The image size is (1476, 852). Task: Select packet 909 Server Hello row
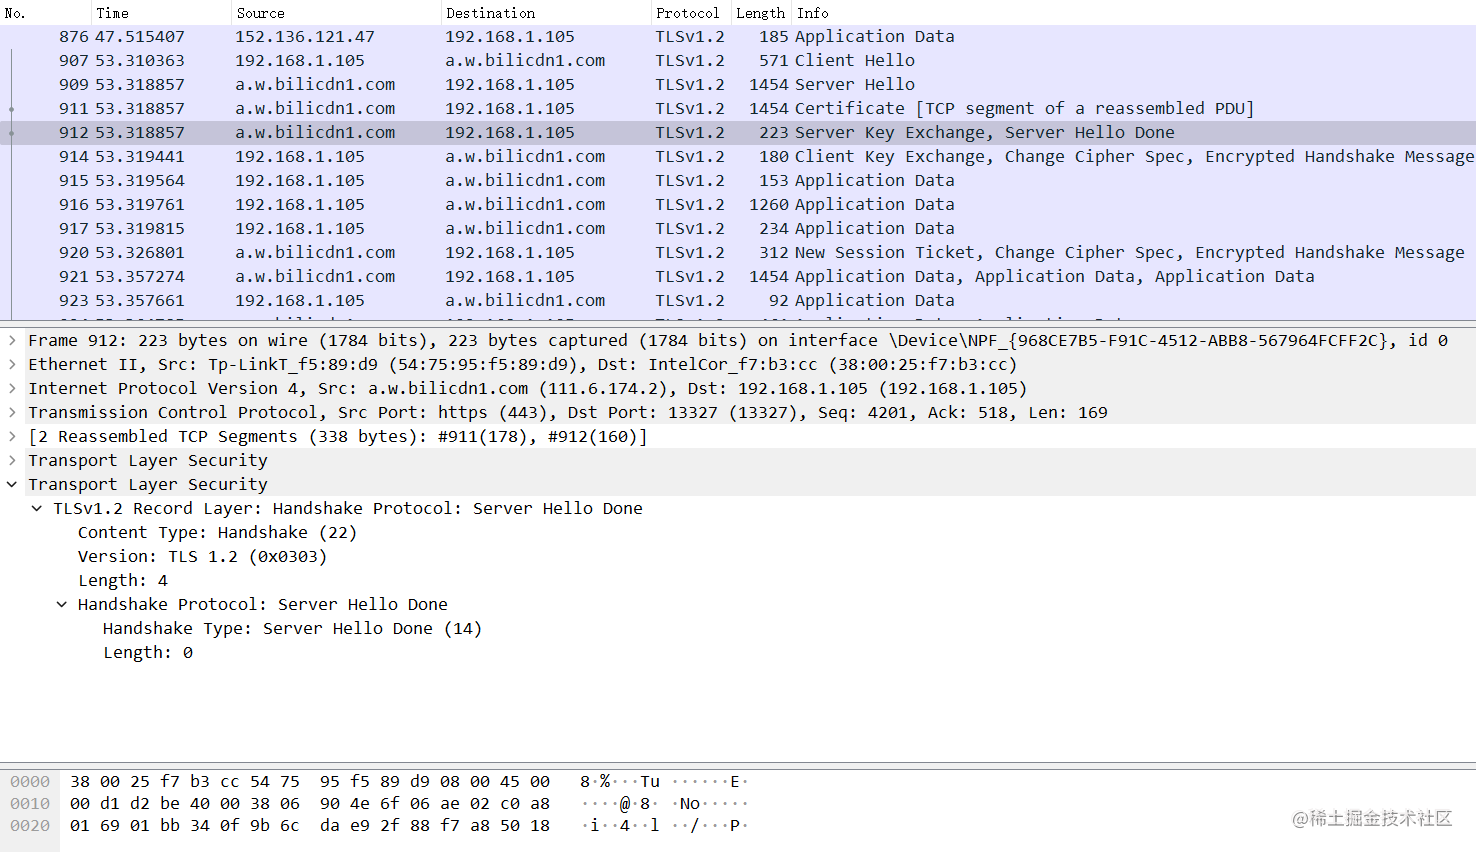coord(738,85)
